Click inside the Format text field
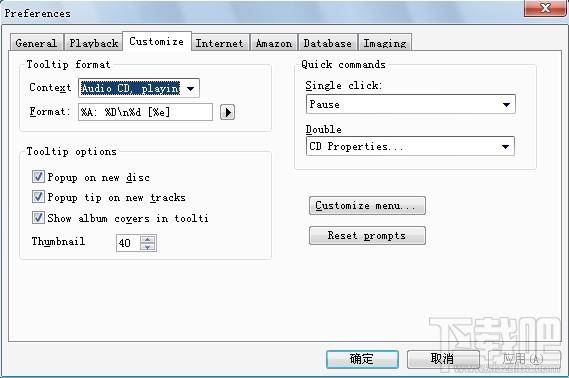The height and width of the screenshot is (378, 569). (145, 112)
